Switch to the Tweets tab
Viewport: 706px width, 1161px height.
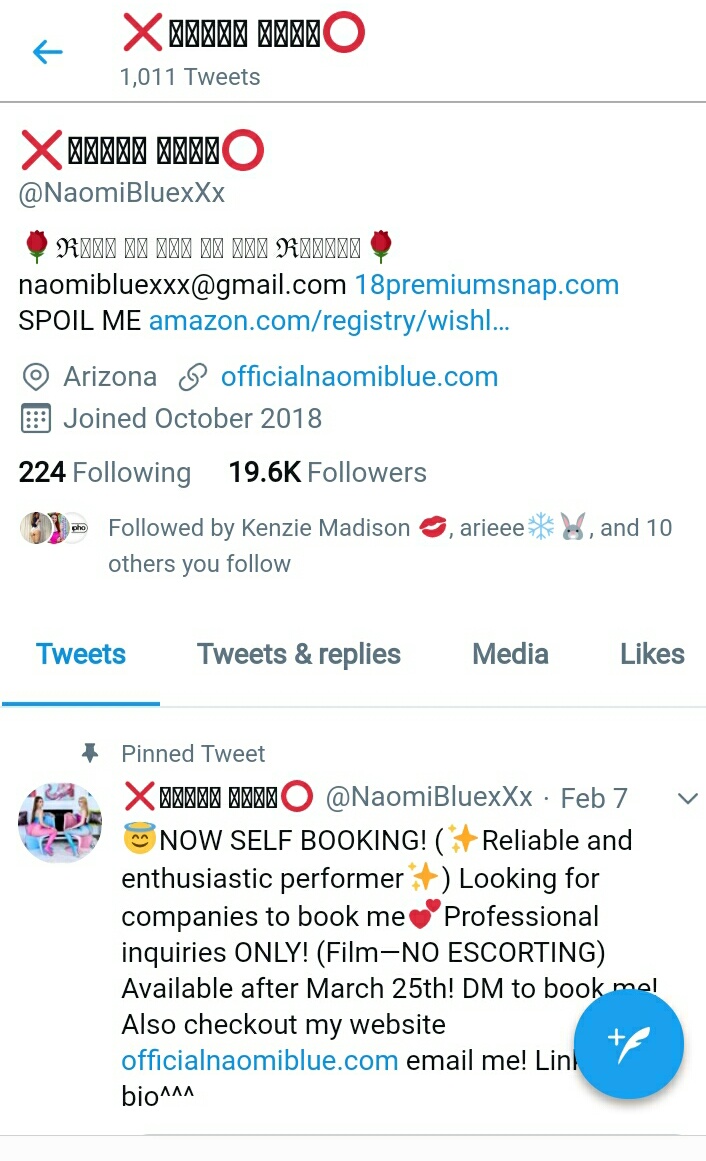81,655
